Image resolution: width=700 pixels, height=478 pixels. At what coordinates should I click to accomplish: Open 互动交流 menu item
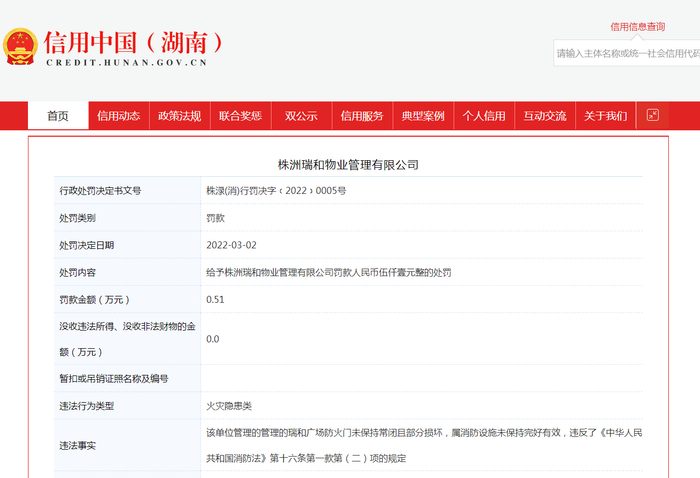[545, 116]
